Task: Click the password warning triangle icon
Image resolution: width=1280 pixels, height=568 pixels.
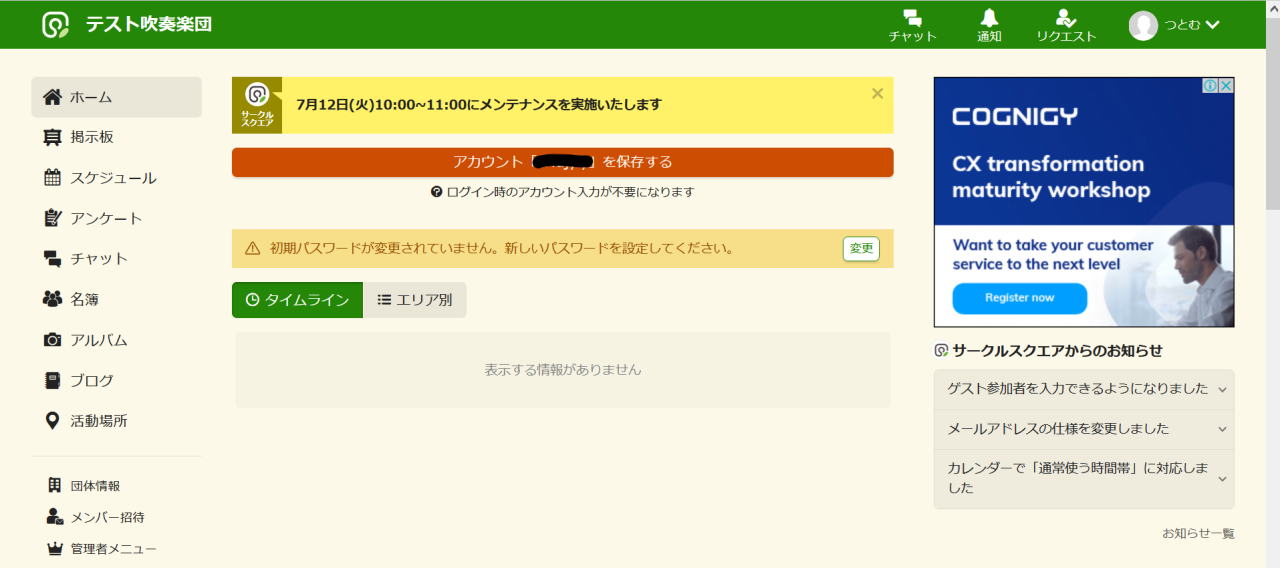Action: point(252,248)
